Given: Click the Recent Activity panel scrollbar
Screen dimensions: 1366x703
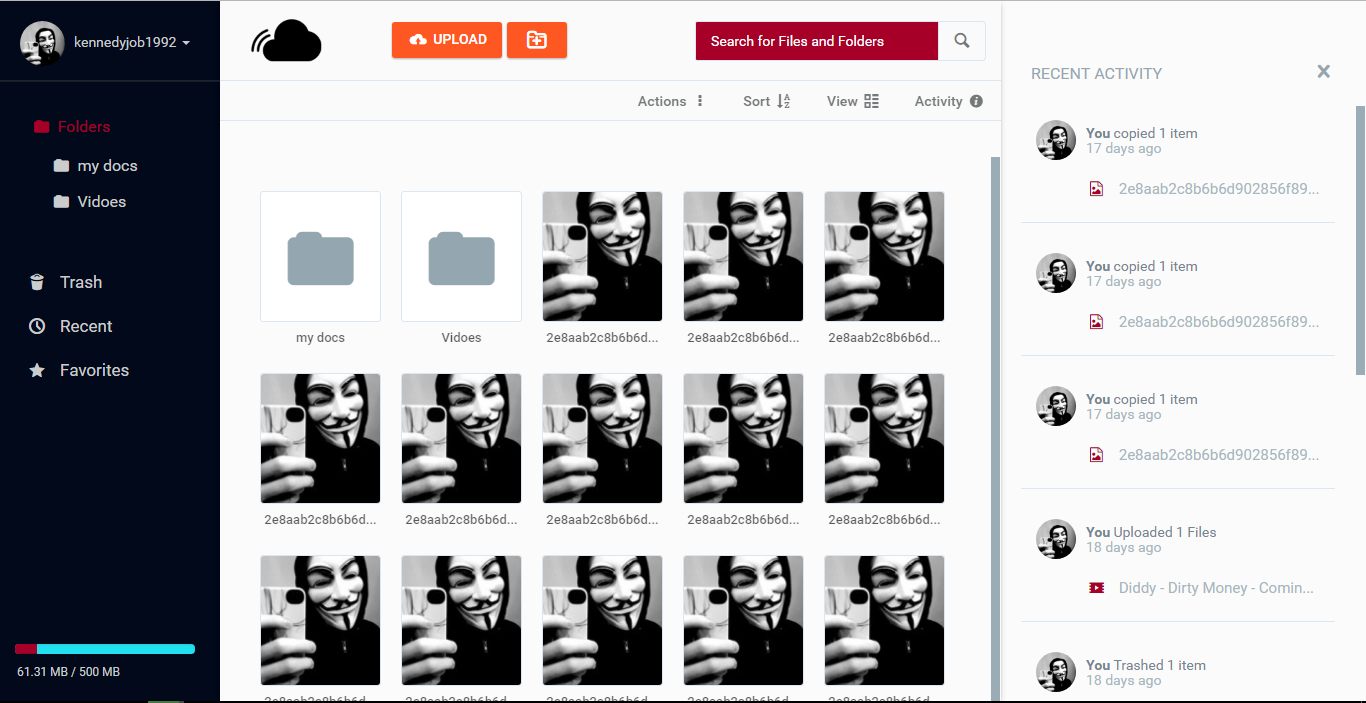Looking at the screenshot, I should (1361, 240).
